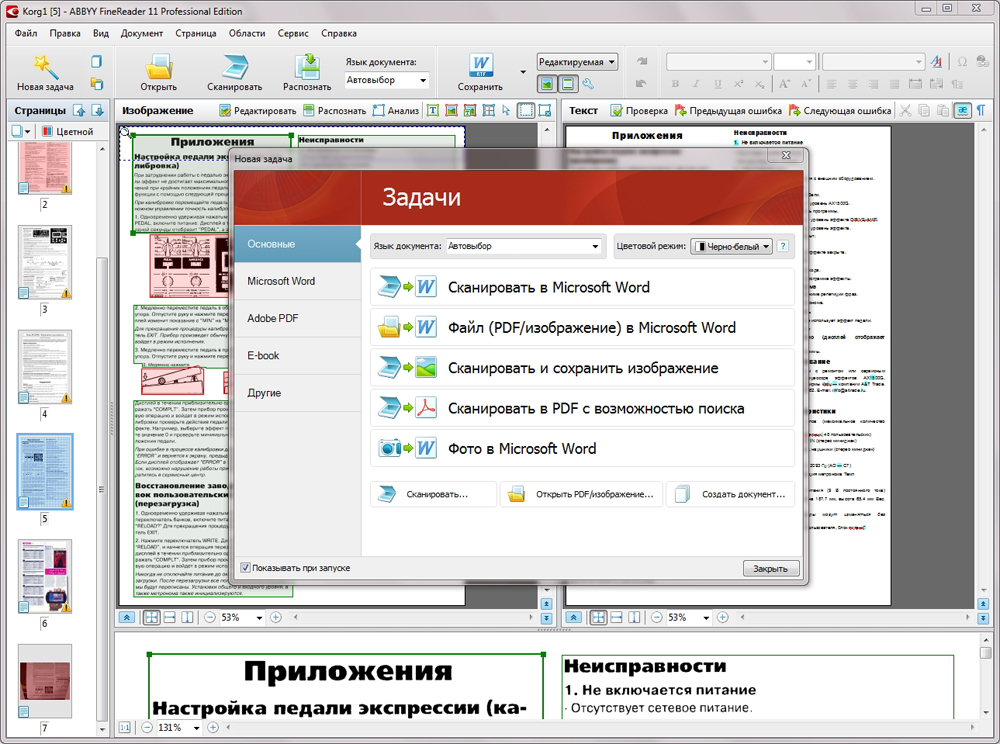Open Язык документа dropdown in dialog
The height and width of the screenshot is (744, 1000).
(523, 246)
